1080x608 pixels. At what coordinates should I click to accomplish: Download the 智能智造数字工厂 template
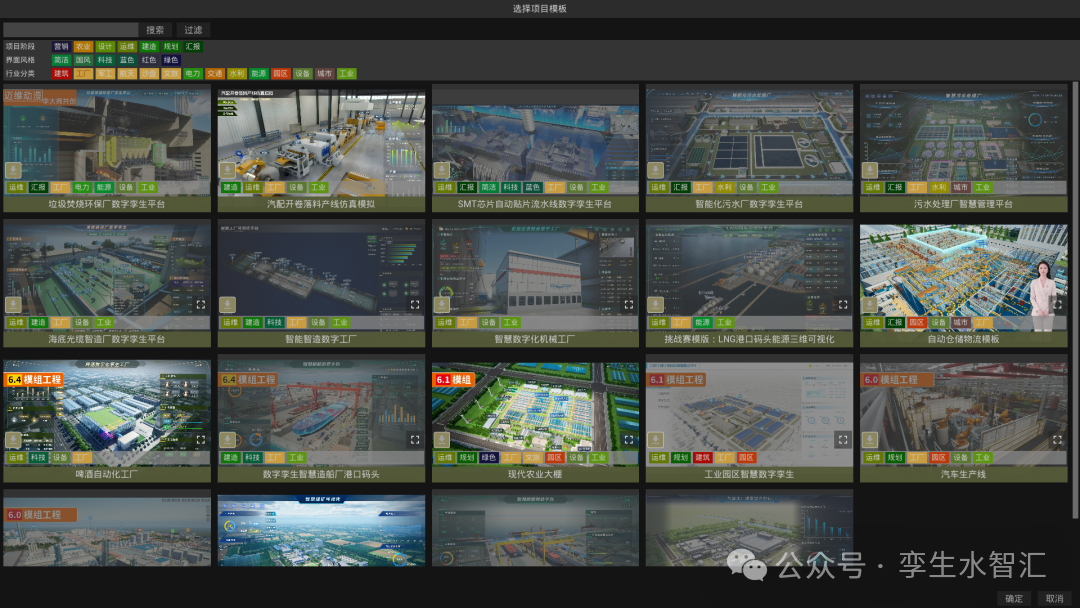pos(227,304)
